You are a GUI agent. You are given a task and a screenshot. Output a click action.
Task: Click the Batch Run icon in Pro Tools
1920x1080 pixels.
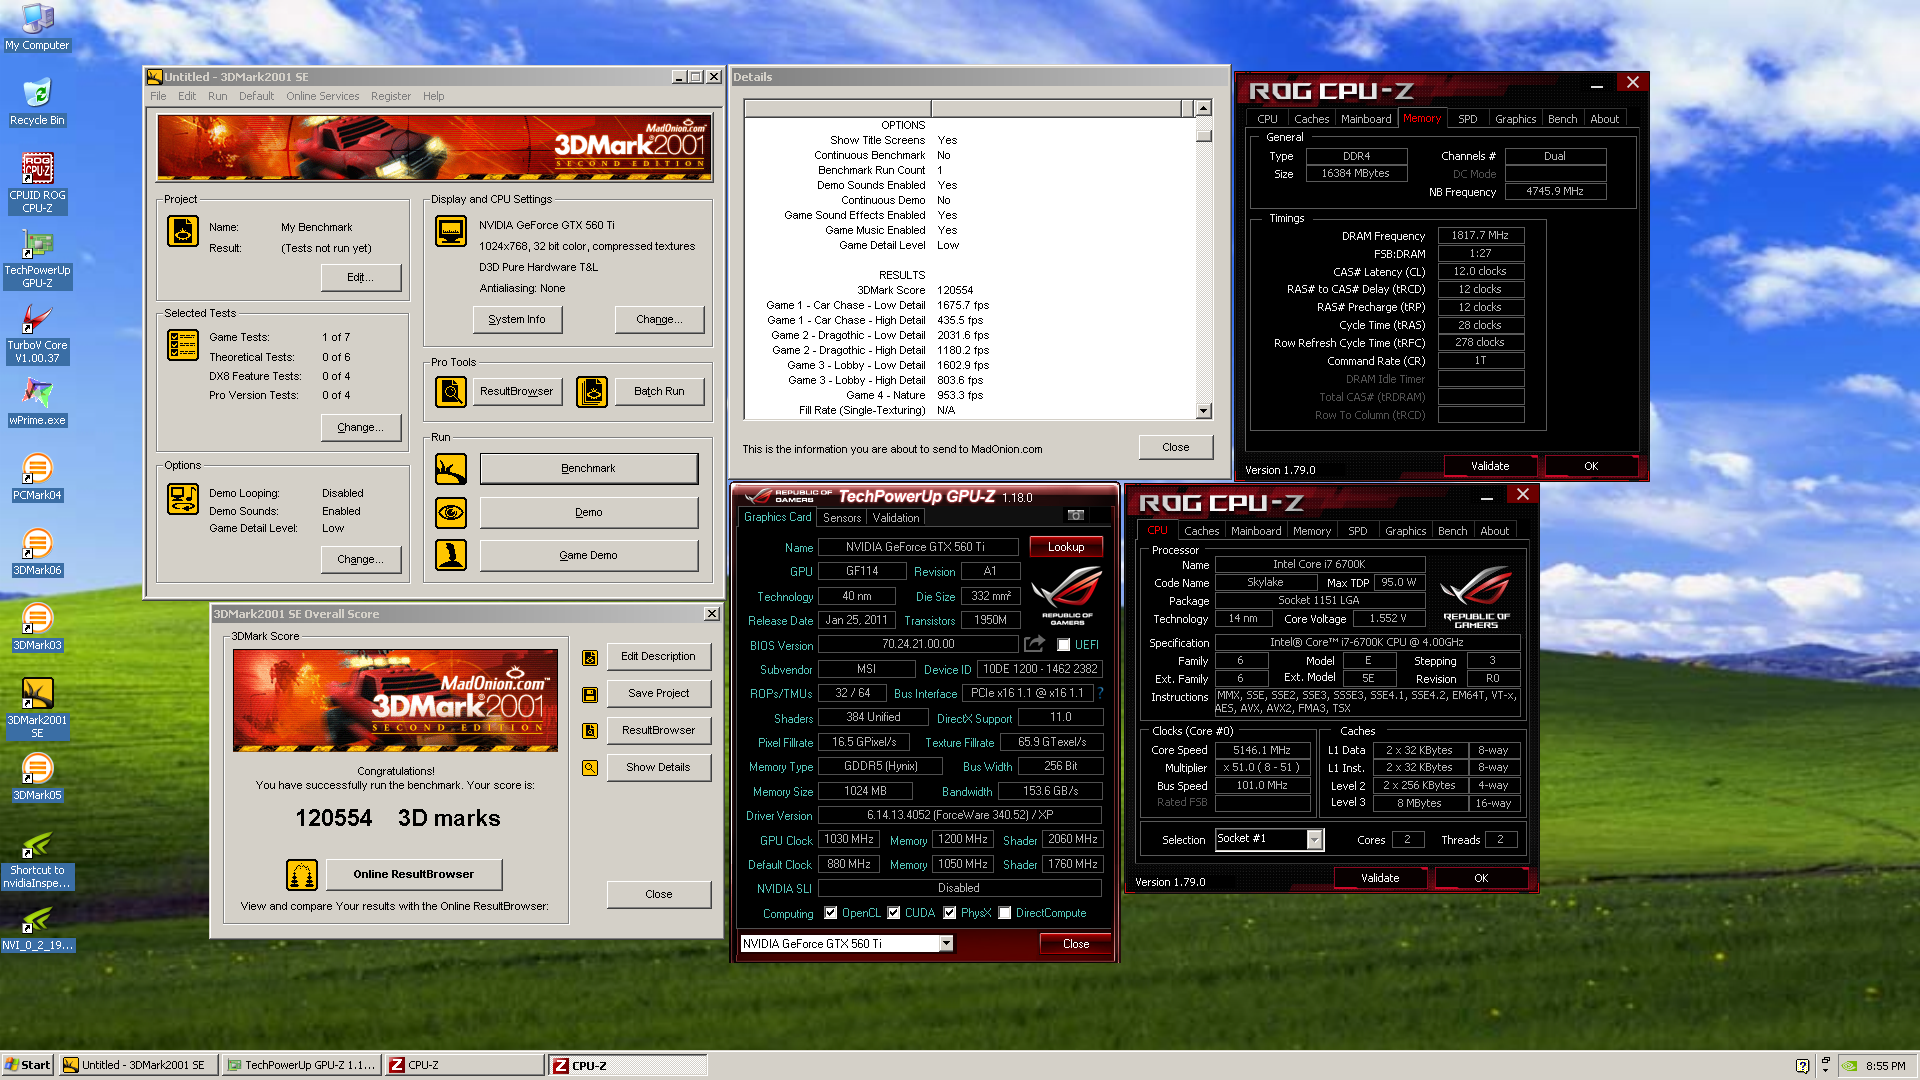[x=592, y=391]
